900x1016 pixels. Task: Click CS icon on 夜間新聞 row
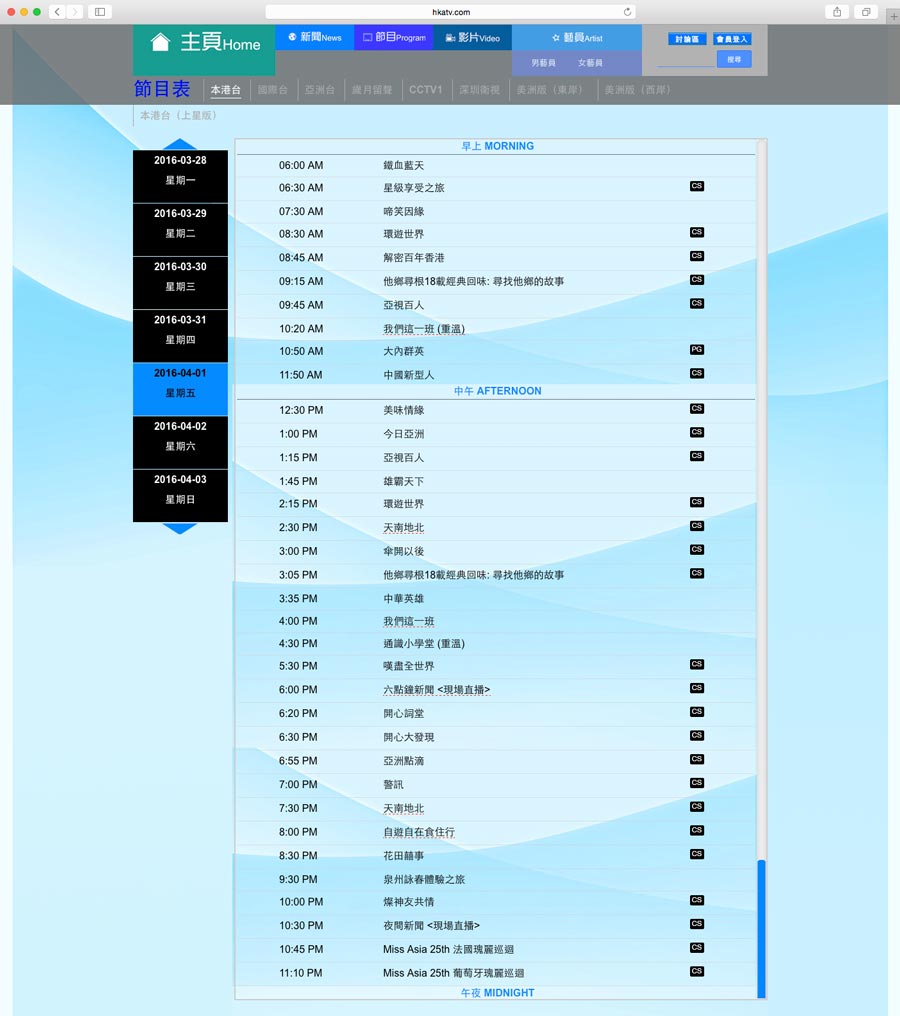click(697, 924)
